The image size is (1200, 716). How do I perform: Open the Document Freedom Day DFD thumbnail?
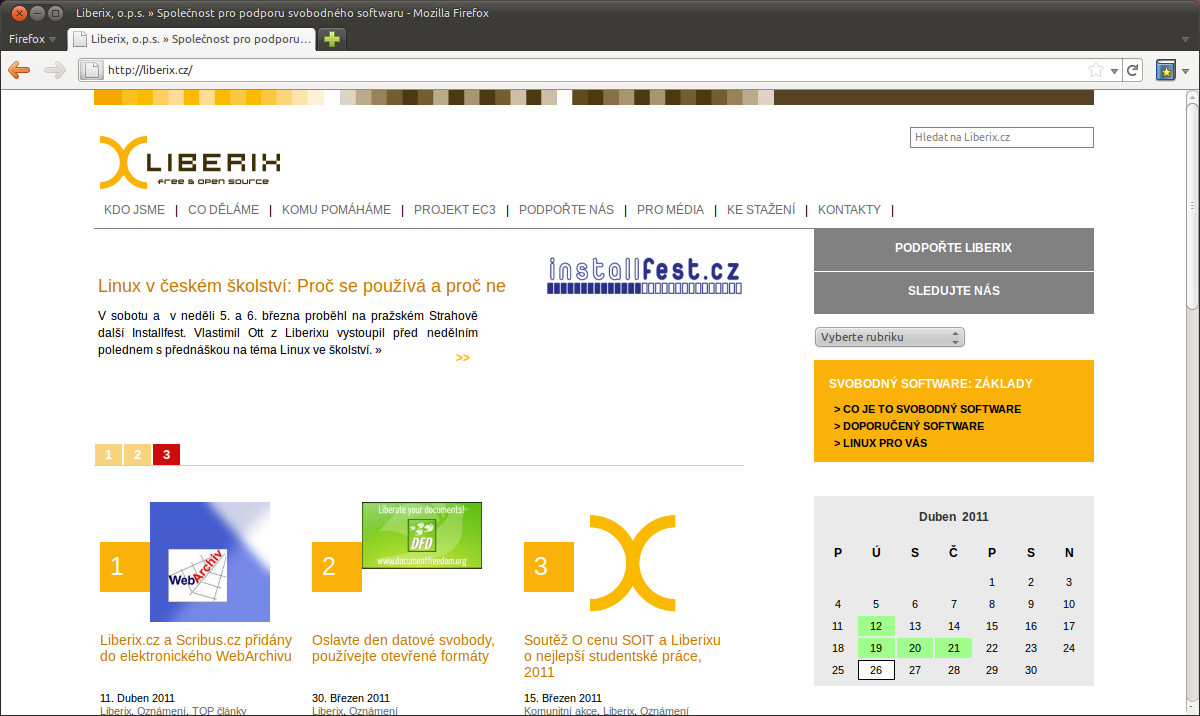[421, 535]
